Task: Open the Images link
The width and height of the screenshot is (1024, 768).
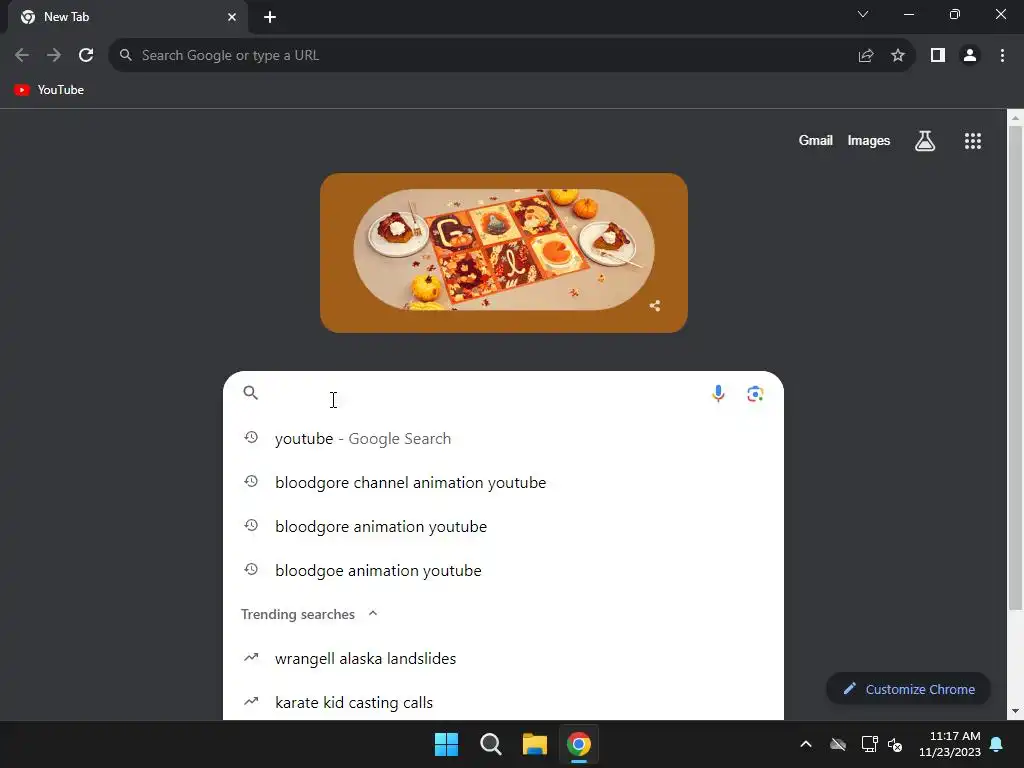Action: tap(869, 140)
